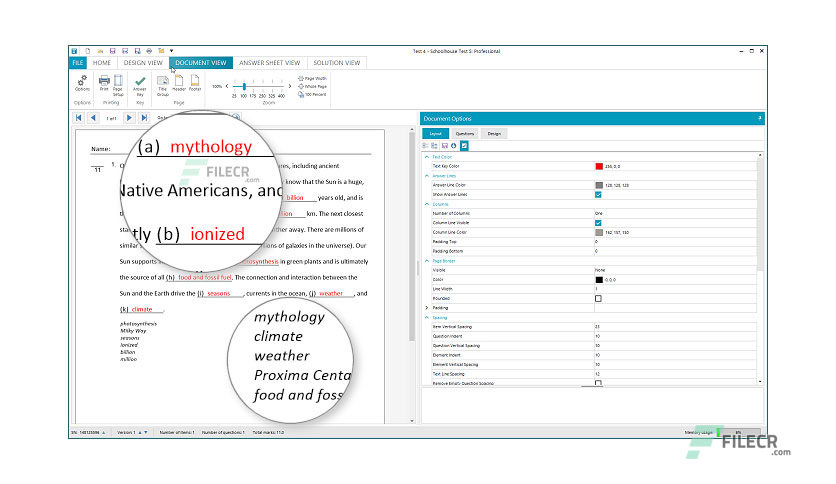
Task: Click the red Test Key Color swatch
Action: 599,166
